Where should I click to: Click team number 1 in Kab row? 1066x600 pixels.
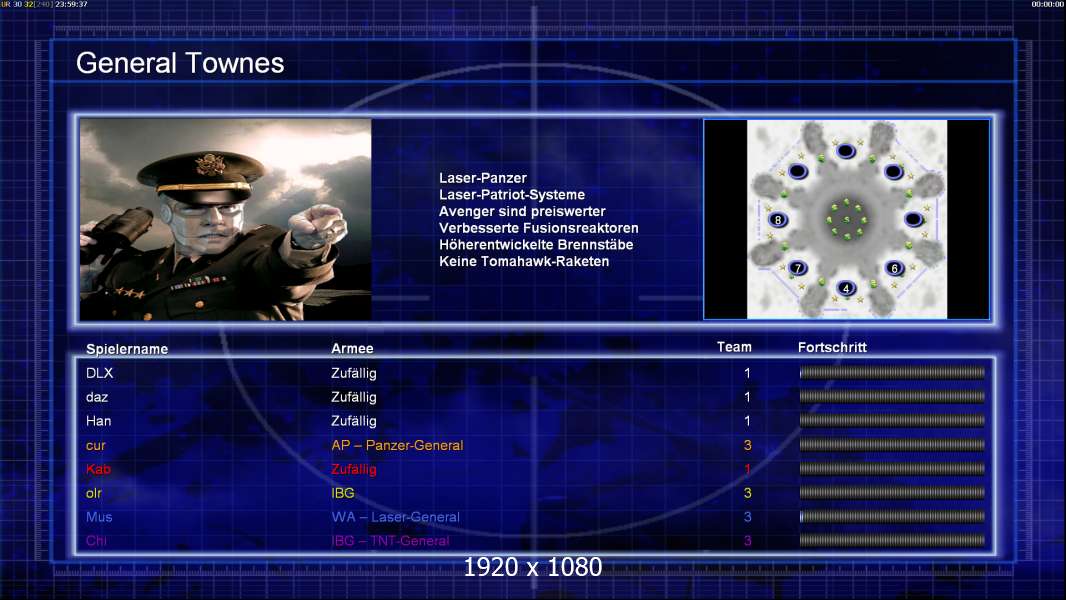tap(747, 469)
